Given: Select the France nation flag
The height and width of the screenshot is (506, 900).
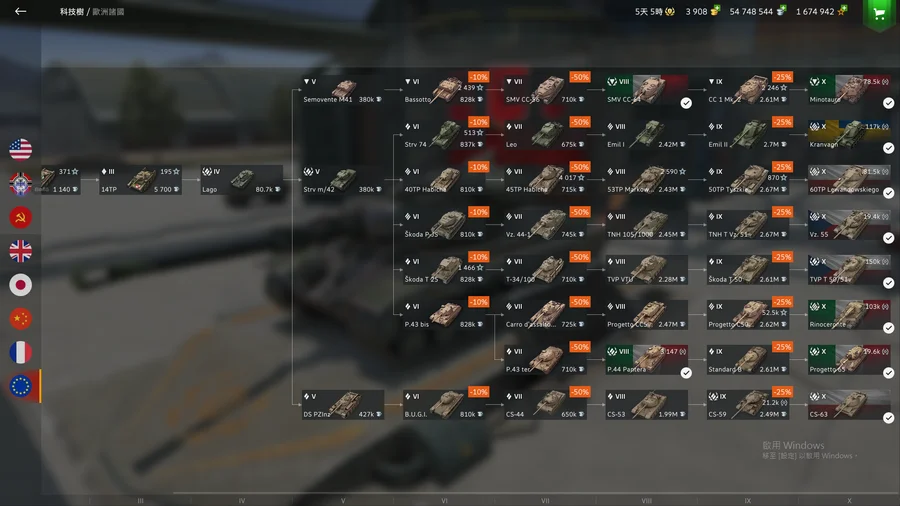Looking at the screenshot, I should (21, 352).
